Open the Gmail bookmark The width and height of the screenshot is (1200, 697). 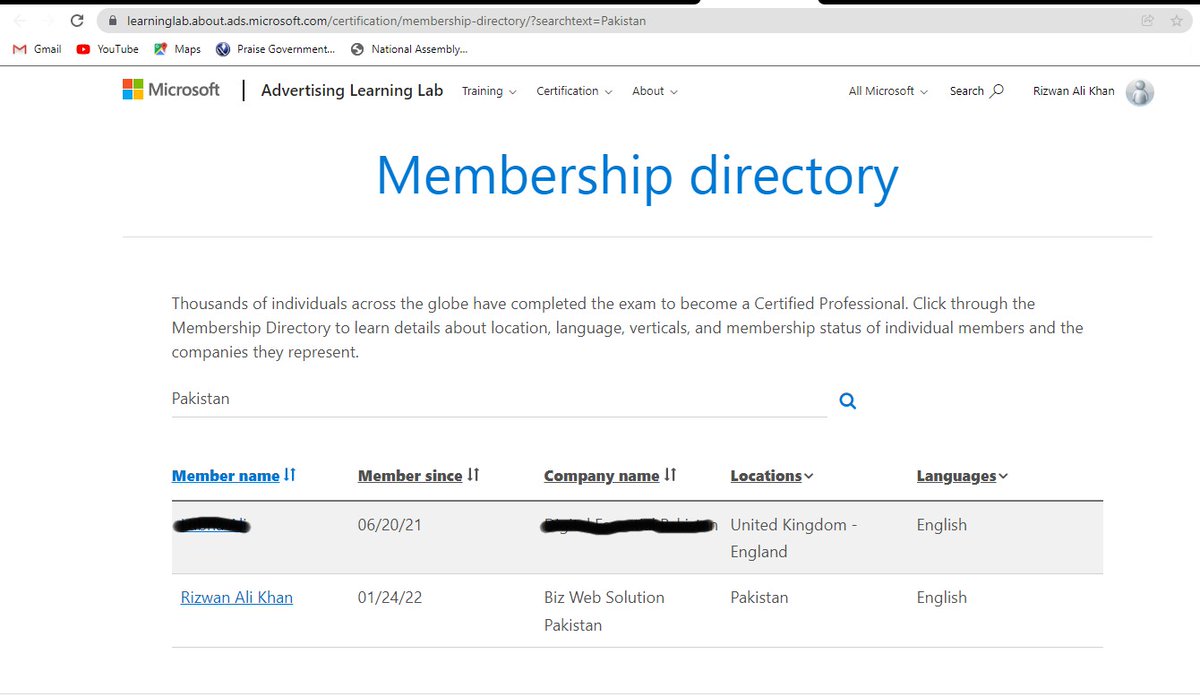click(x=37, y=49)
